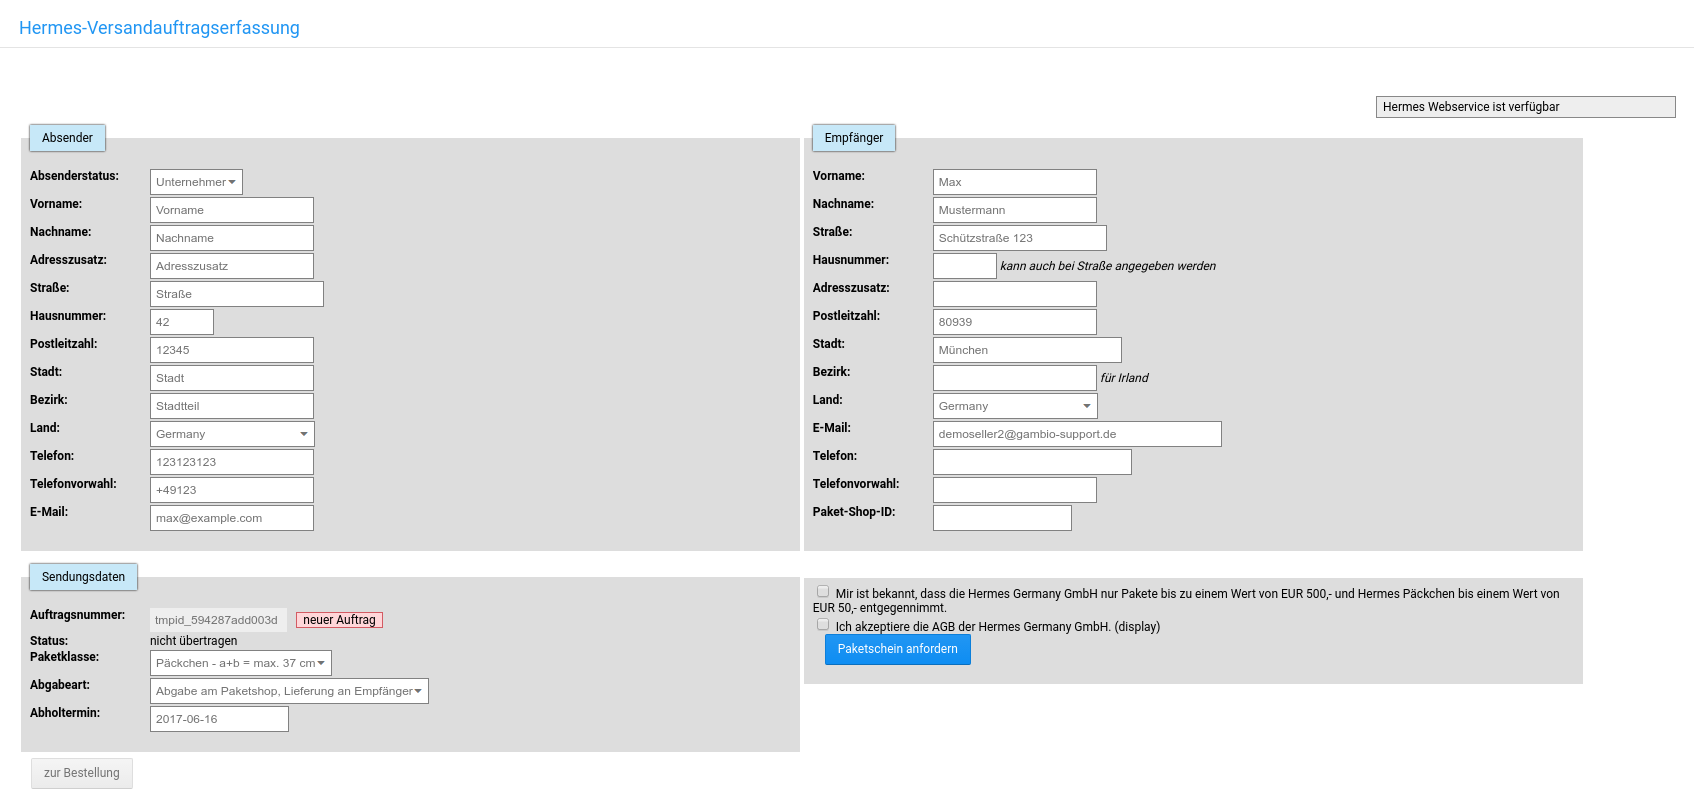
Task: Focus the recipient Postleitzahl field
Action: point(1014,322)
